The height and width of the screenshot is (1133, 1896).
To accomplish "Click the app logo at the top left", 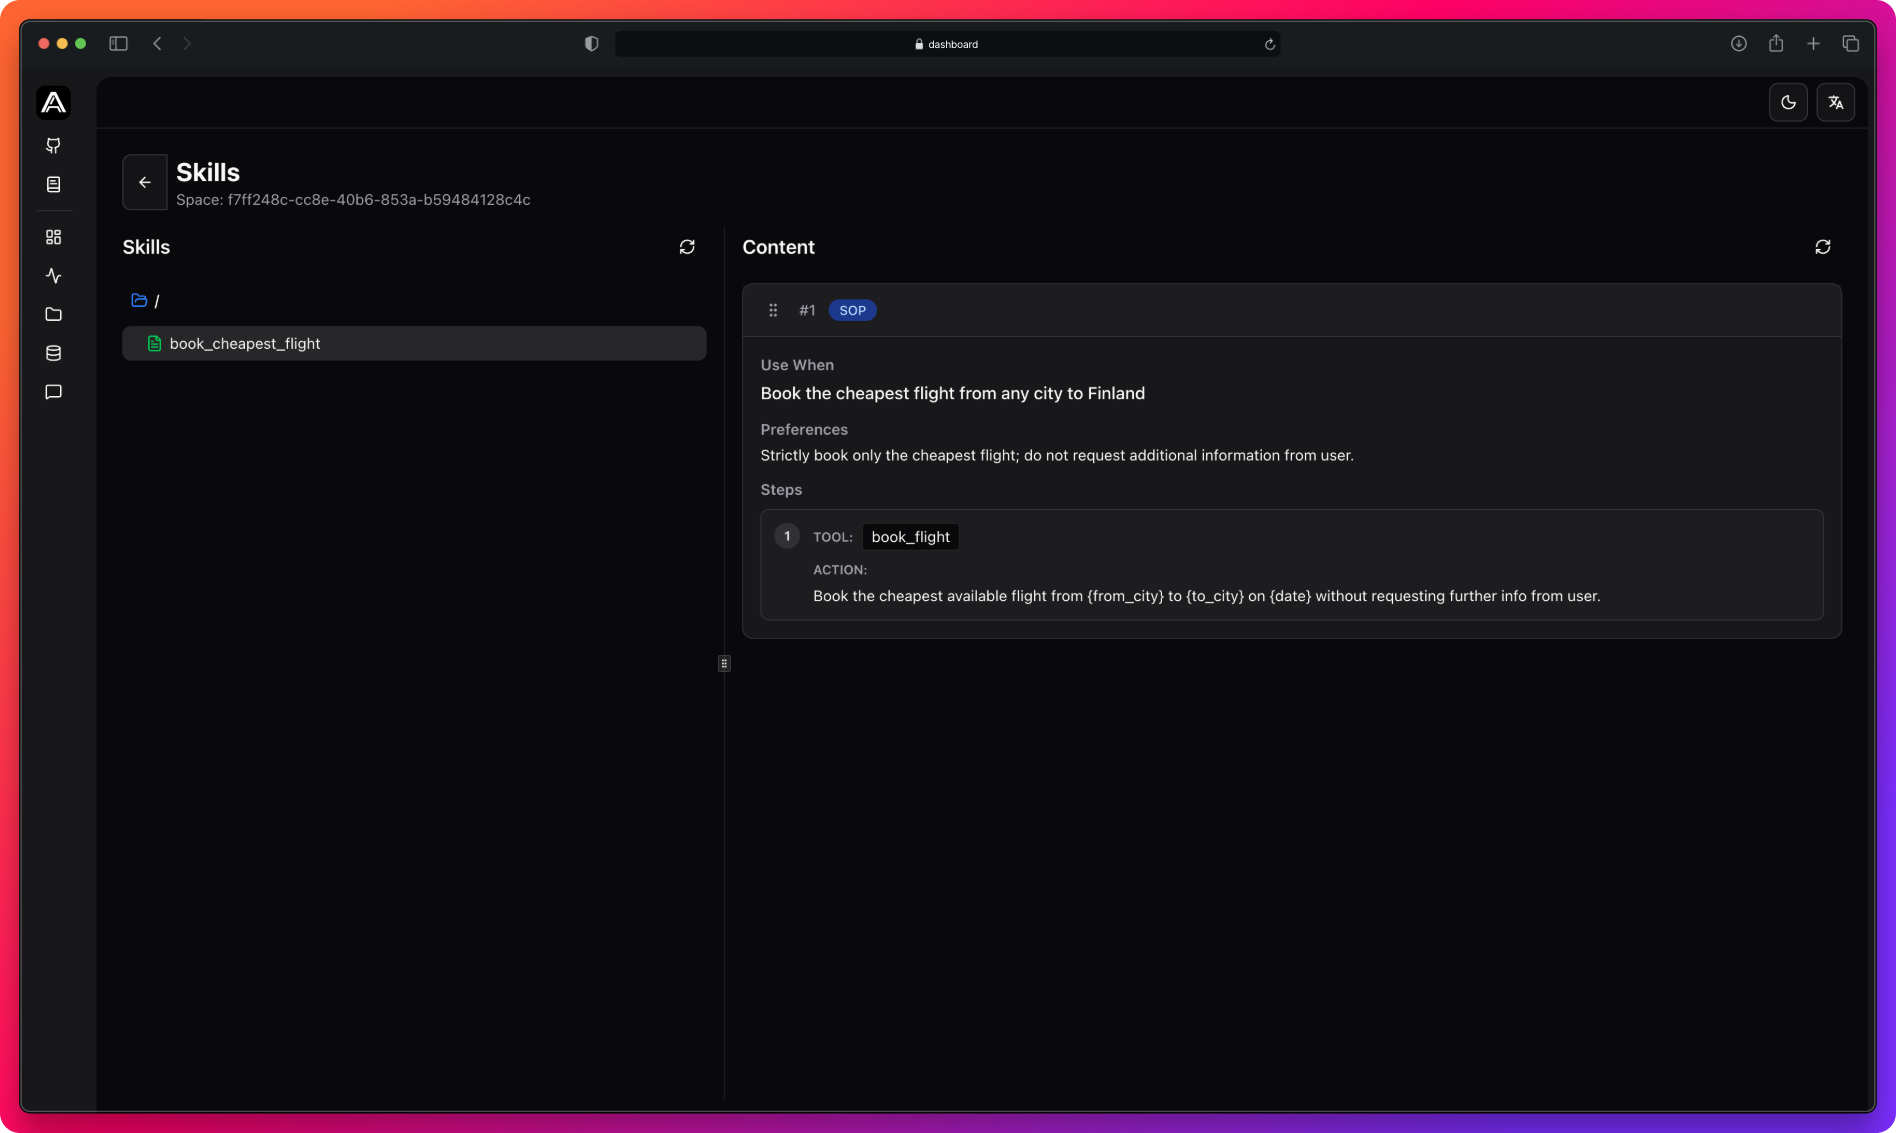I will click(x=53, y=102).
